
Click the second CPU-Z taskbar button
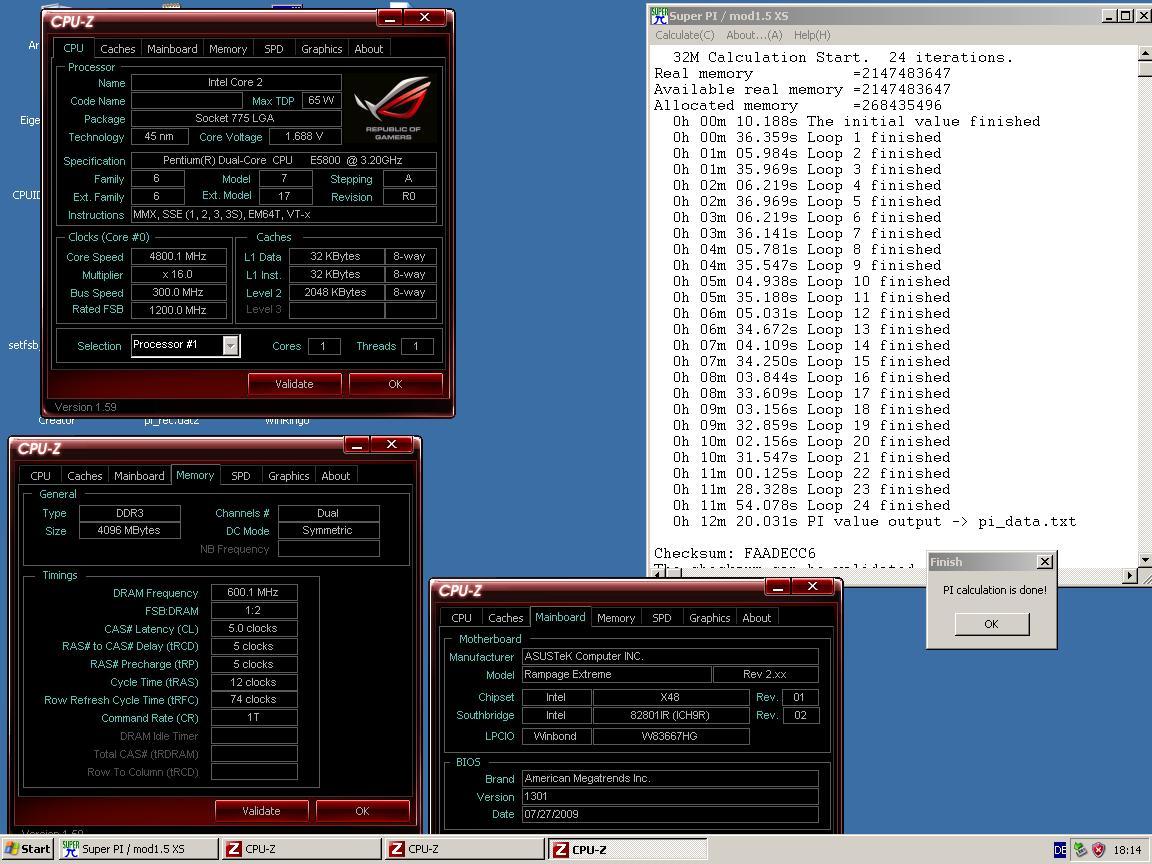pyautogui.click(x=464, y=849)
